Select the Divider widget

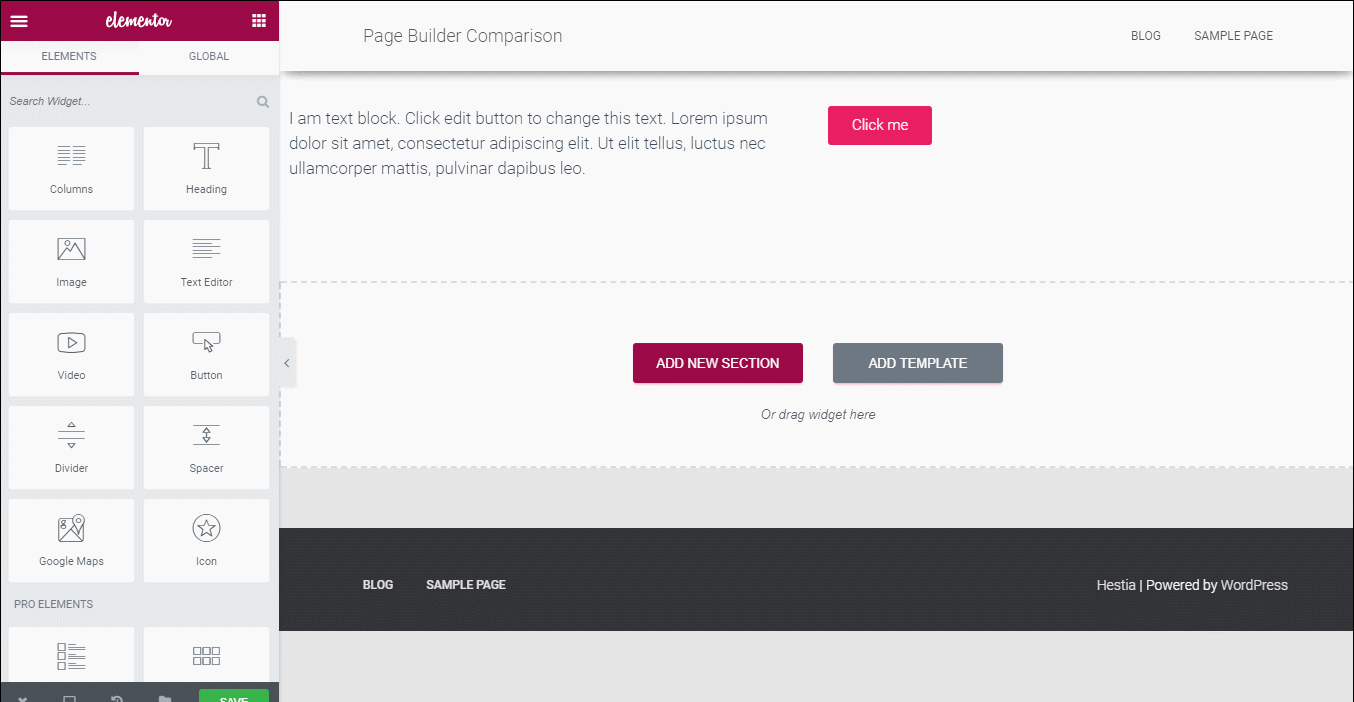coord(71,447)
